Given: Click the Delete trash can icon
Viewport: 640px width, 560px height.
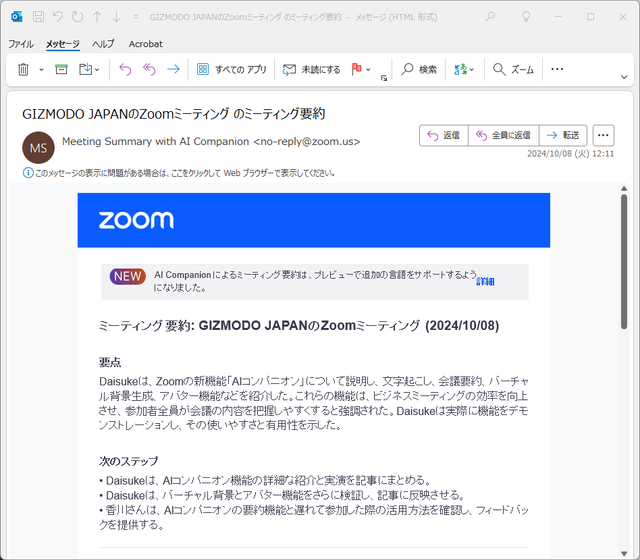Looking at the screenshot, I should [23, 69].
